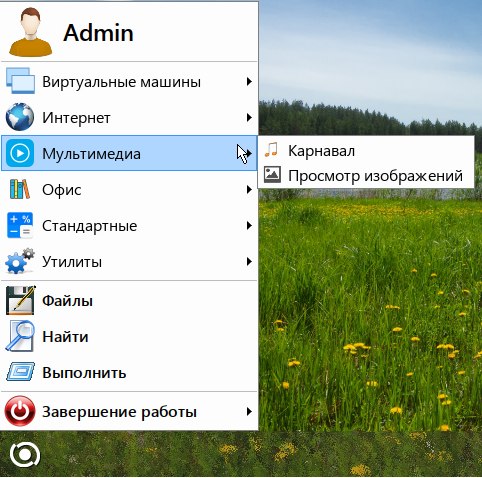Expand Виртуальные машины submenu arrow
The image size is (482, 478).
249,81
